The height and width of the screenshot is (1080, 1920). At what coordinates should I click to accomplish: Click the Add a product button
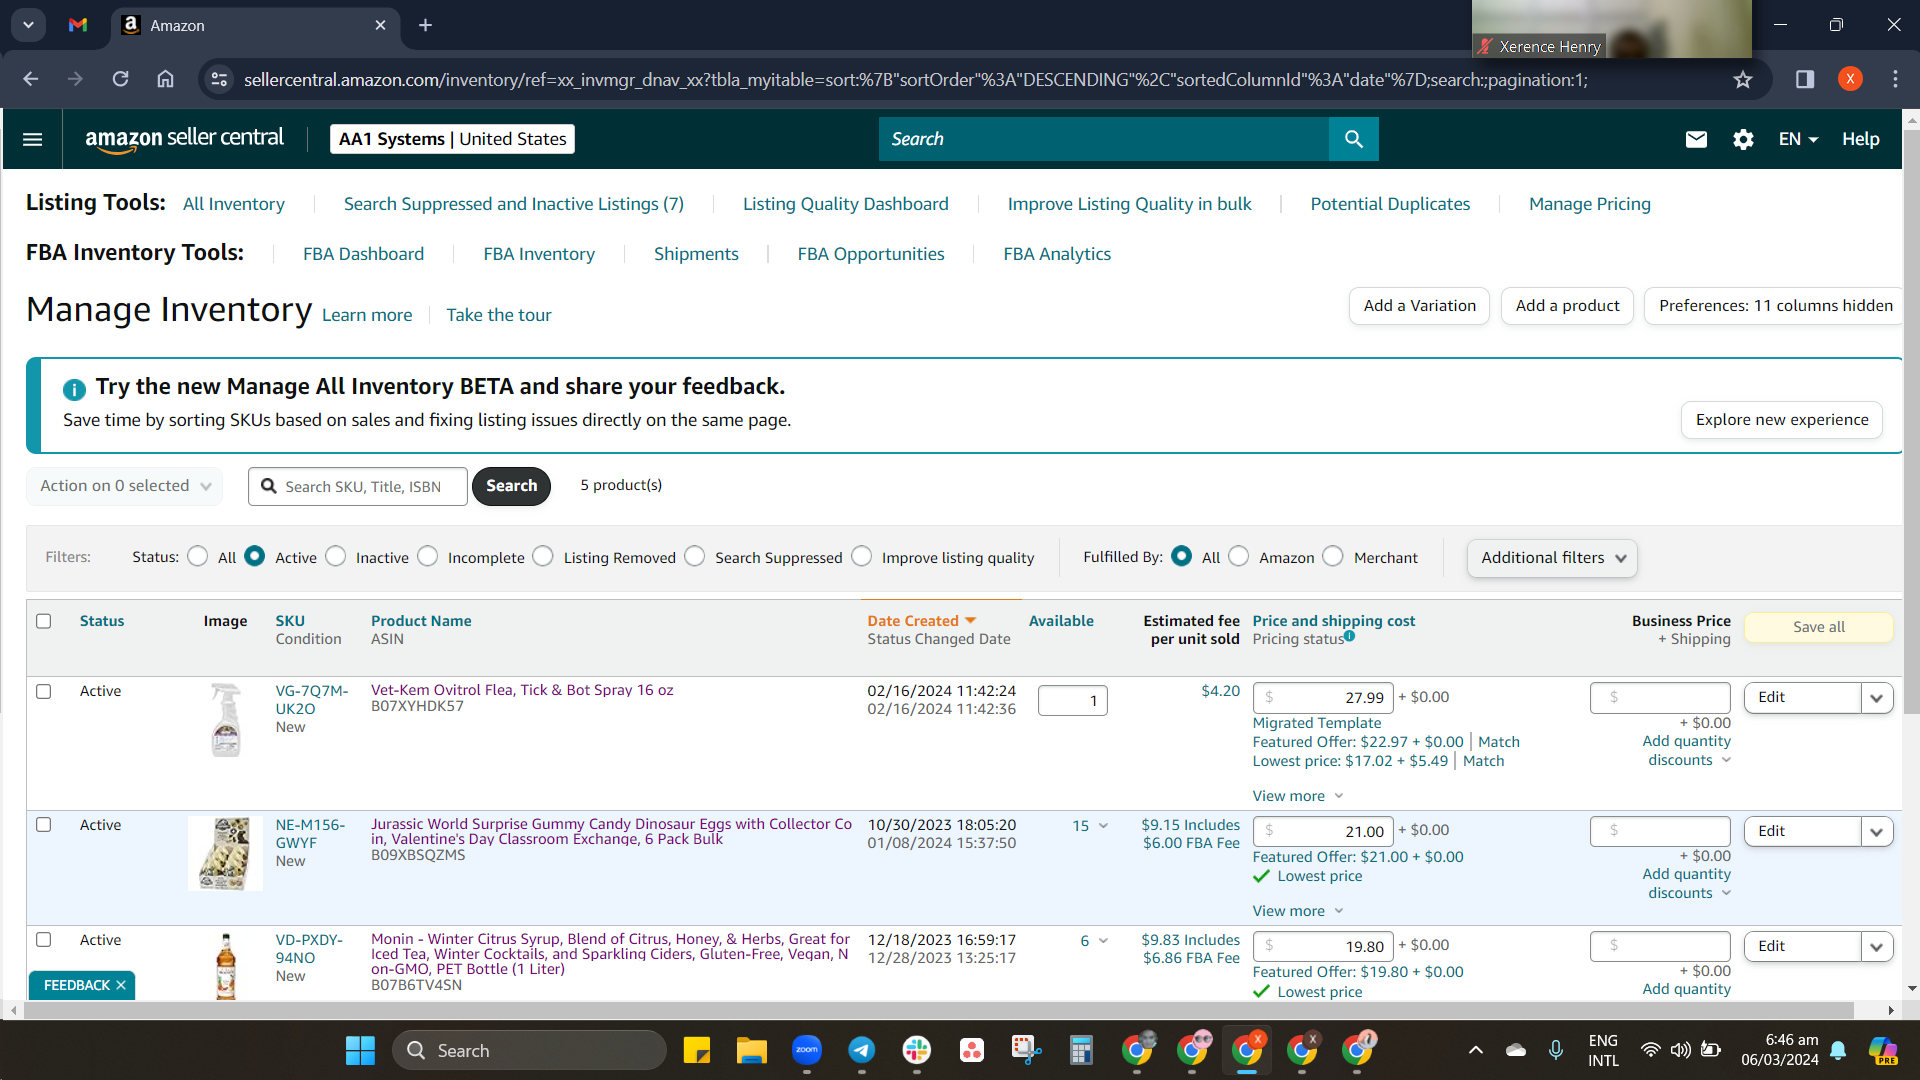[x=1567, y=306]
